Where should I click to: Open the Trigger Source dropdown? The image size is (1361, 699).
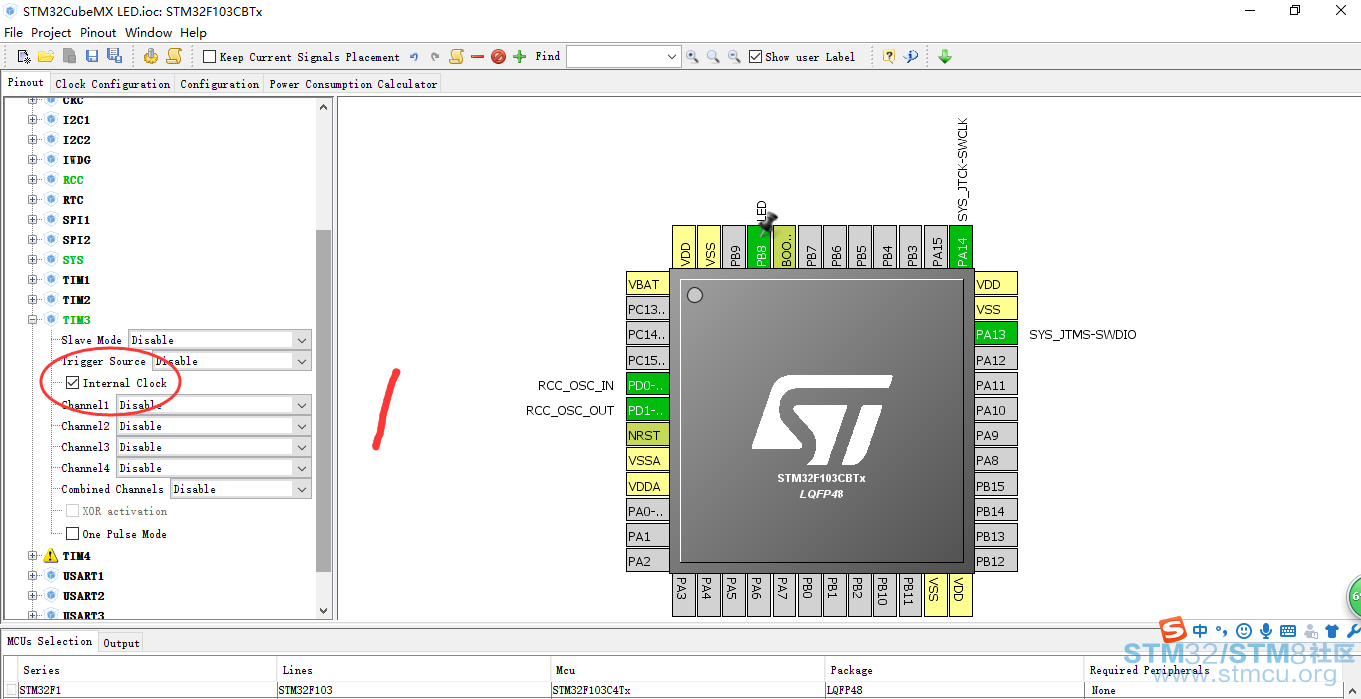coord(302,361)
